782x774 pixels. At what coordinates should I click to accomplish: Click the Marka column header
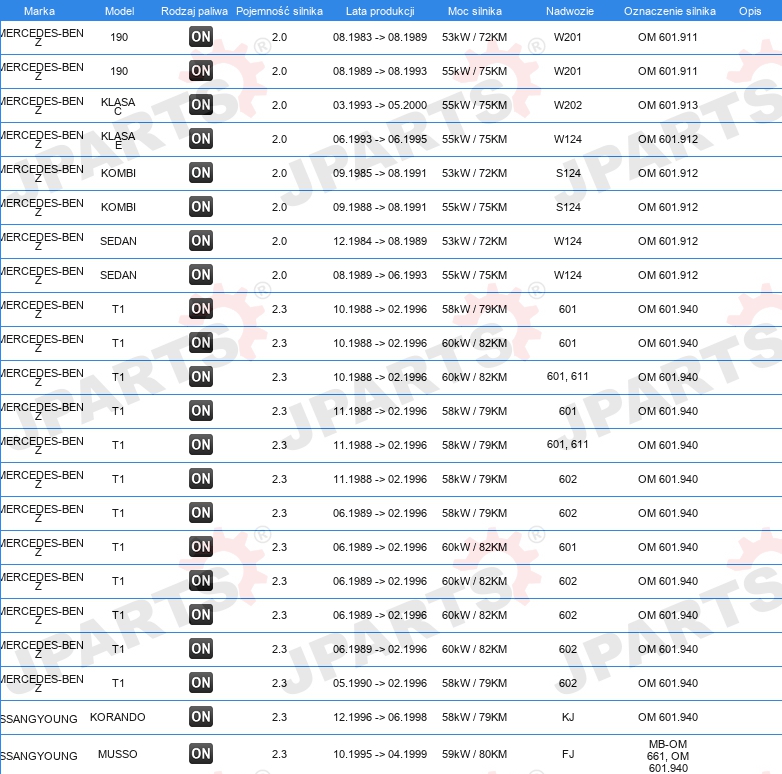pos(39,11)
